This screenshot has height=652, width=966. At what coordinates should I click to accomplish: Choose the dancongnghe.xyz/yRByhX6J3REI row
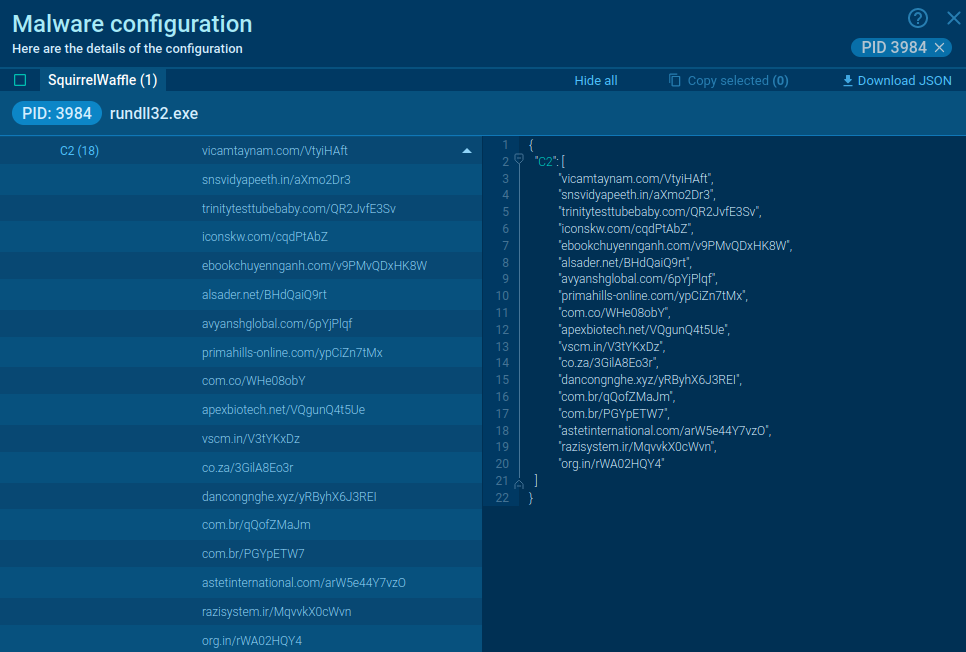[288, 497]
